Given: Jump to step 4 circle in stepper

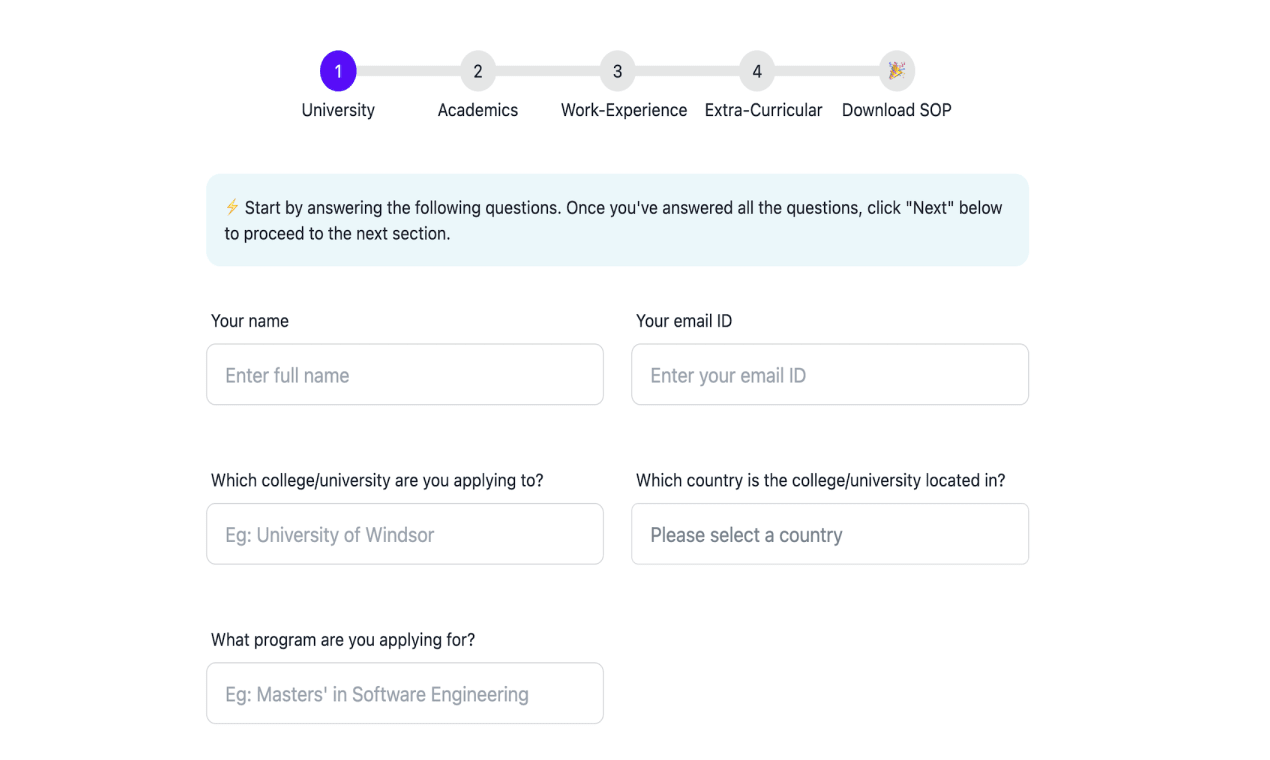Looking at the screenshot, I should [x=757, y=71].
